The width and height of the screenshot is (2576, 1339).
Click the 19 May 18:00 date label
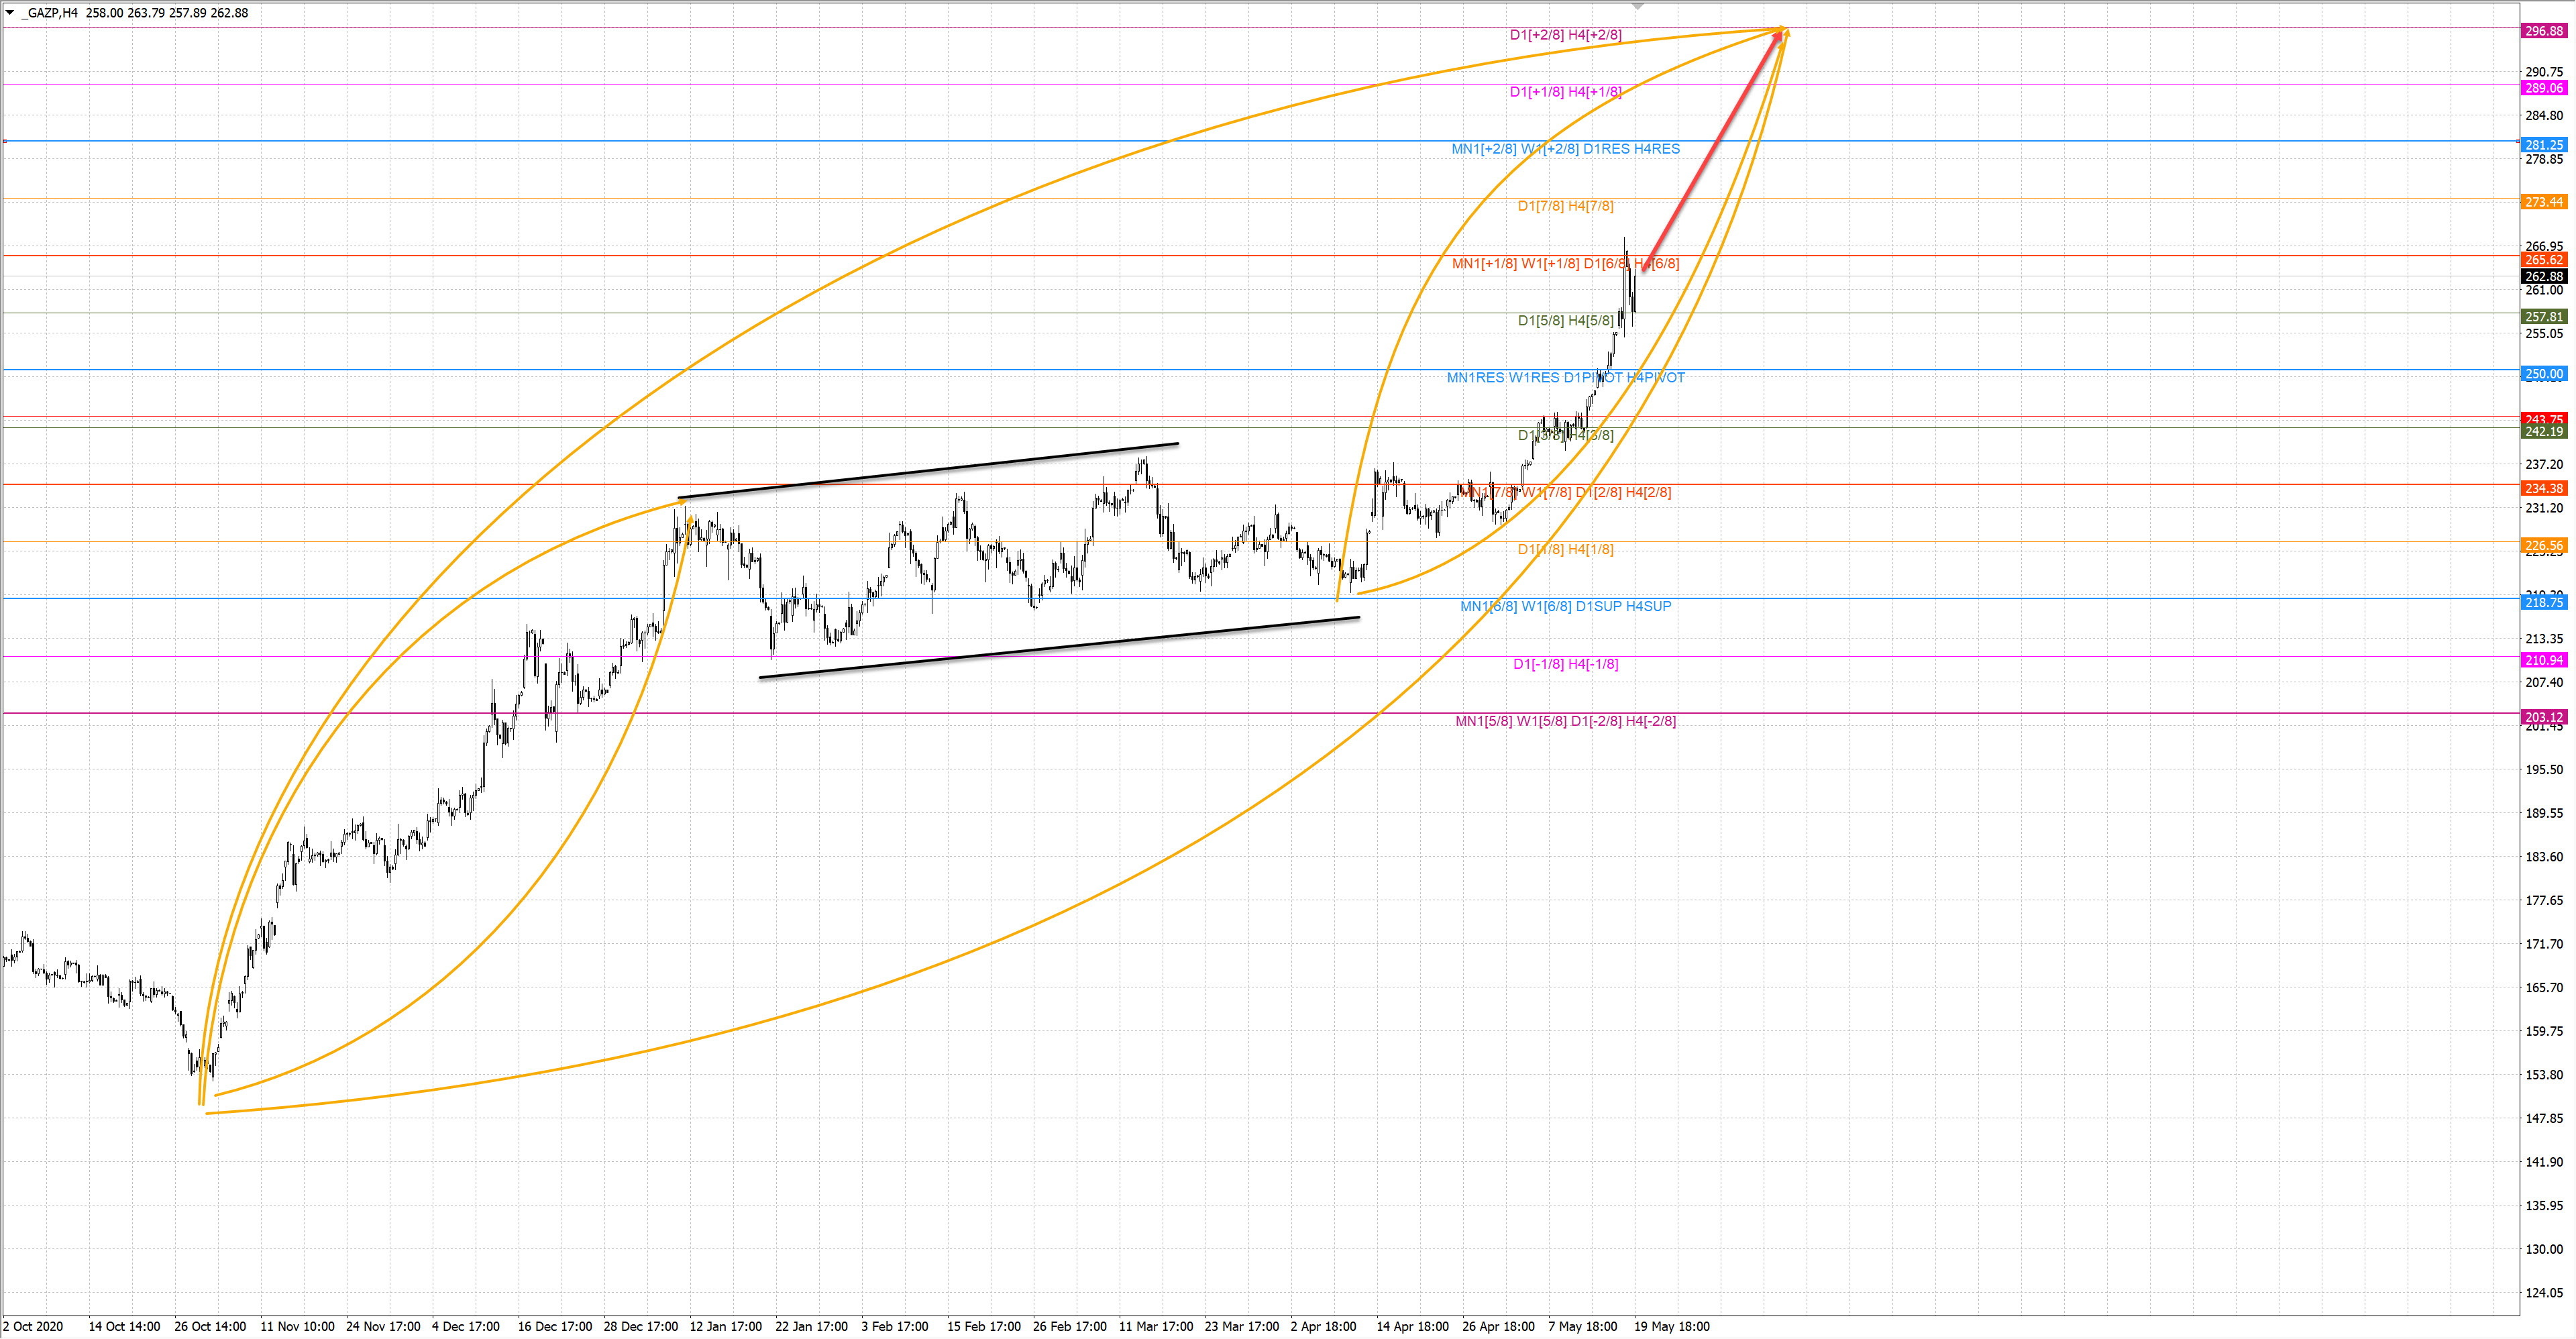[x=1671, y=1326]
